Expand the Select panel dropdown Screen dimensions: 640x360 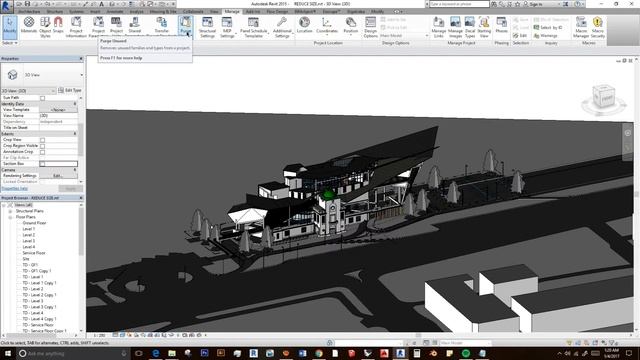[x=10, y=43]
